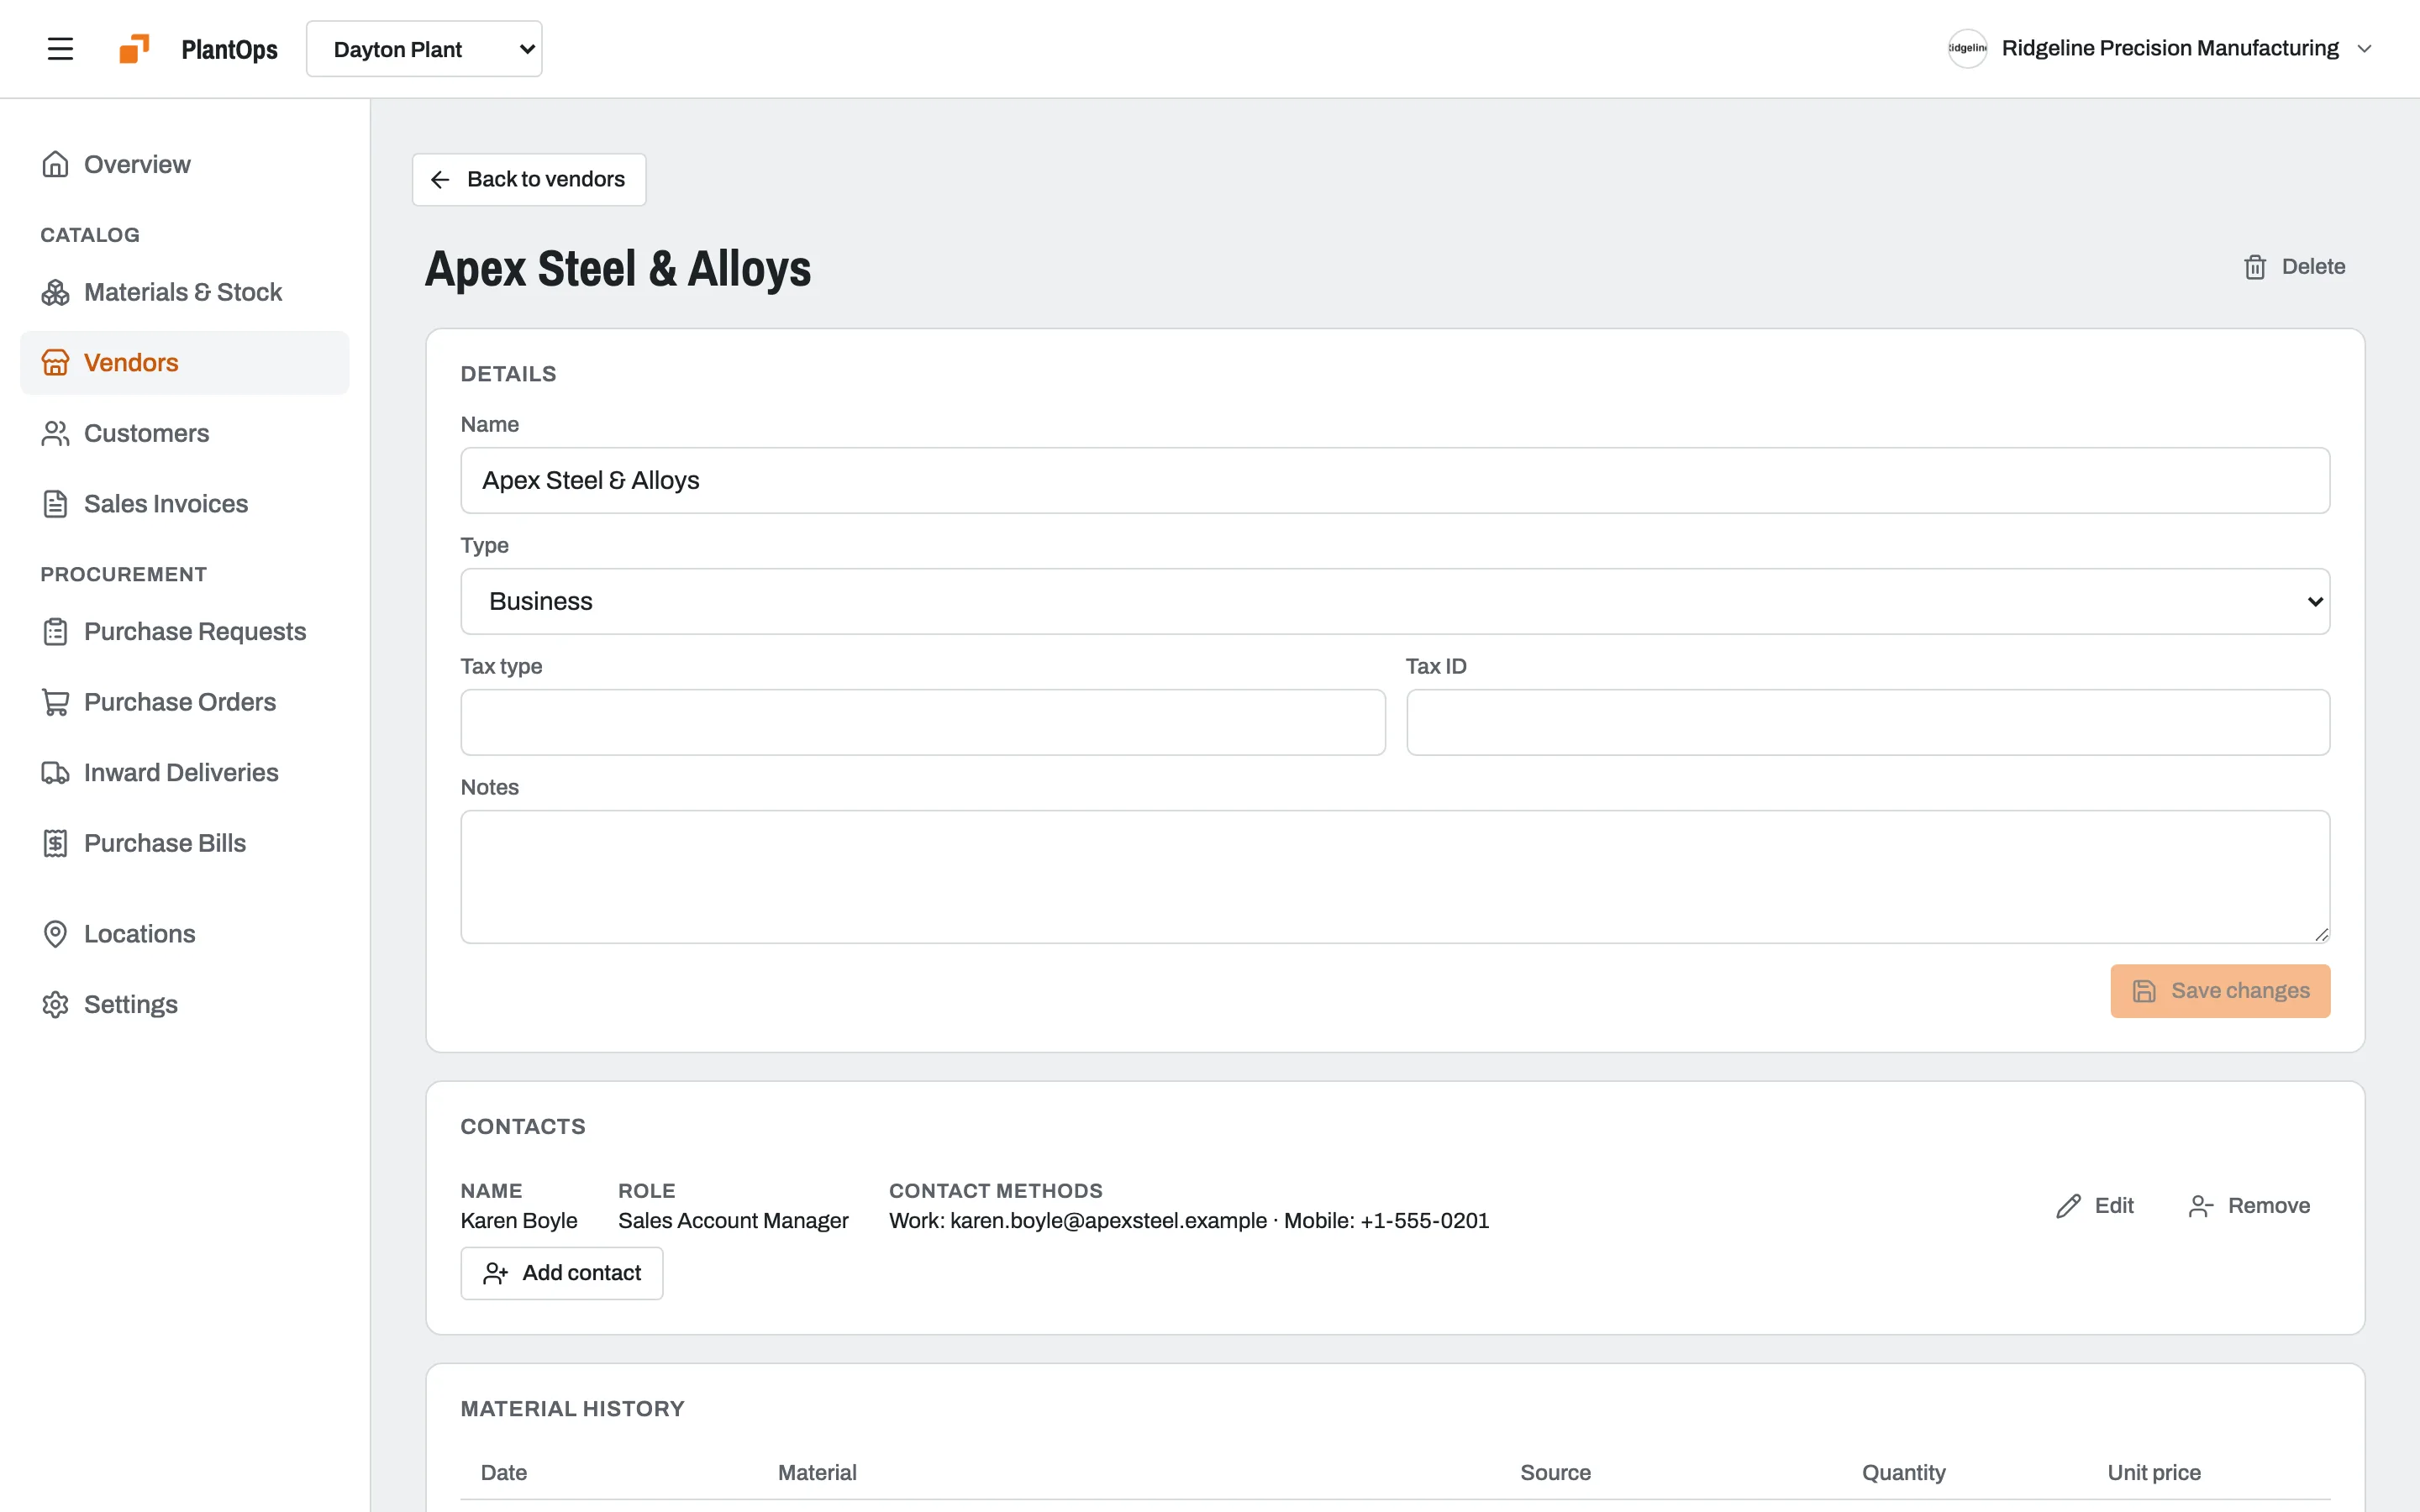Click the Tax ID input field
Screen dimensions: 2420x1512
point(1868,722)
